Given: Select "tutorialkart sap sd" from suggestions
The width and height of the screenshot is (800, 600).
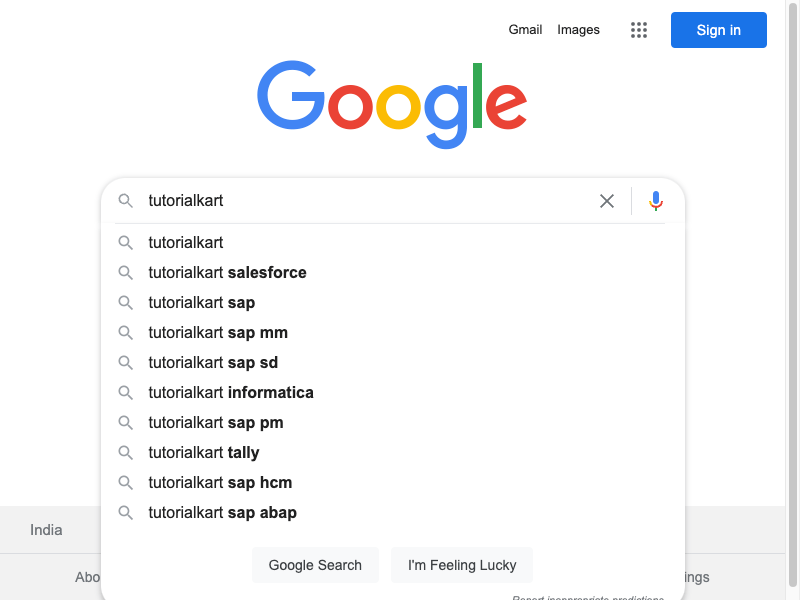Looking at the screenshot, I should pyautogui.click(x=213, y=363).
